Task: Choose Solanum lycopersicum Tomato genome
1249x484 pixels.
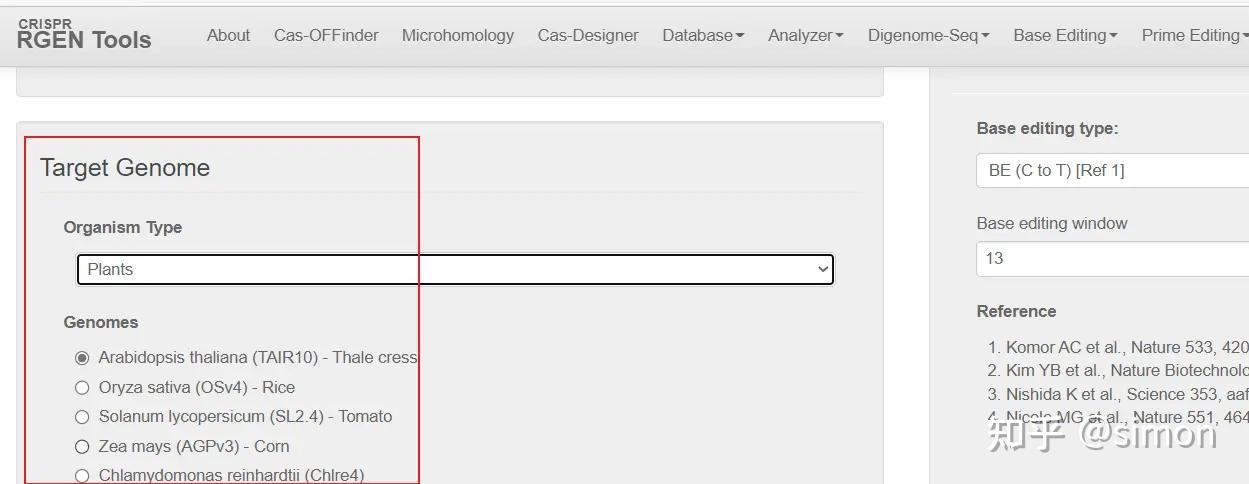Action: (82, 416)
